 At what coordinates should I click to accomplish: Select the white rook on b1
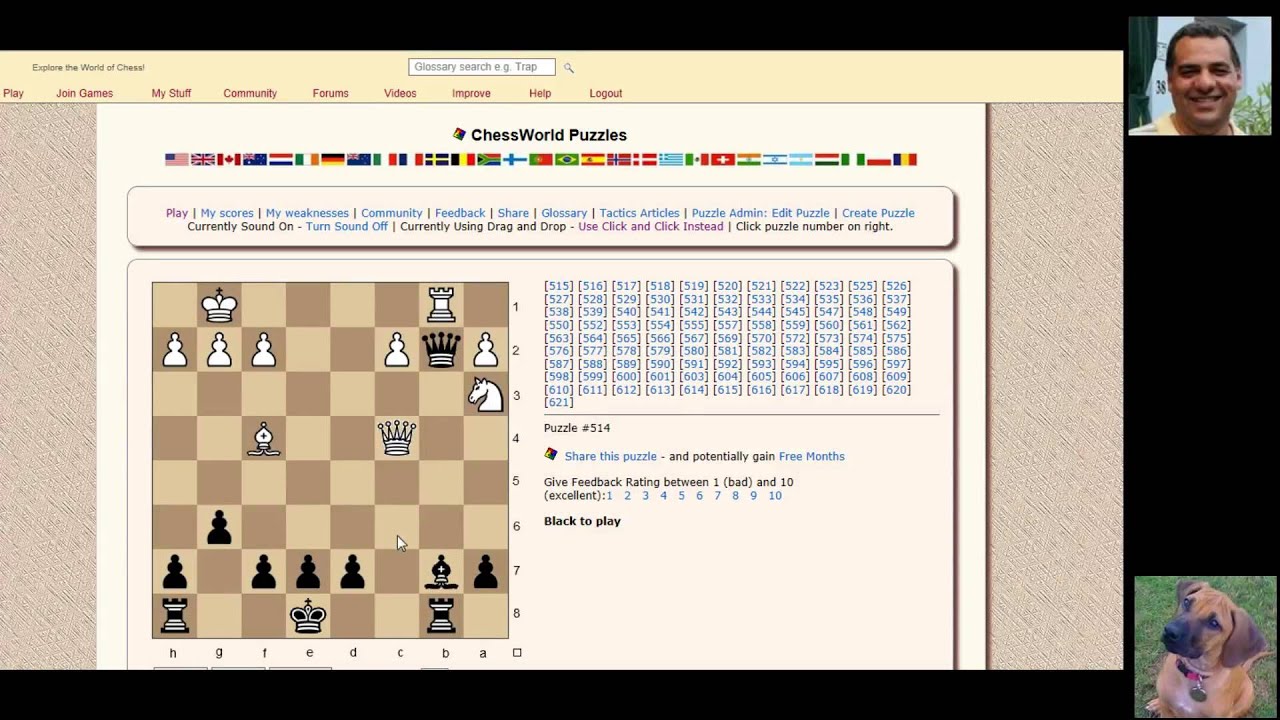[x=441, y=306]
